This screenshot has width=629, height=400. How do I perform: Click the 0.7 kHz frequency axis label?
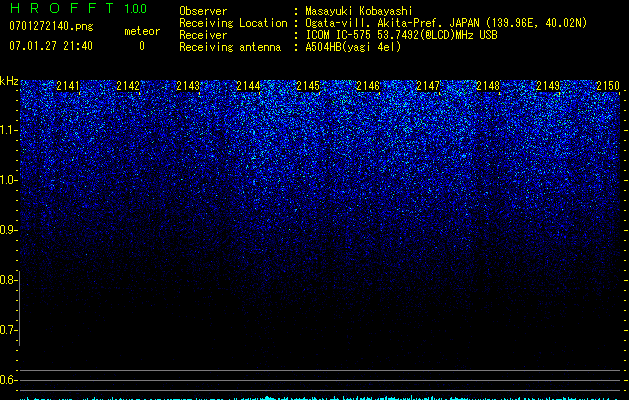click(8, 330)
